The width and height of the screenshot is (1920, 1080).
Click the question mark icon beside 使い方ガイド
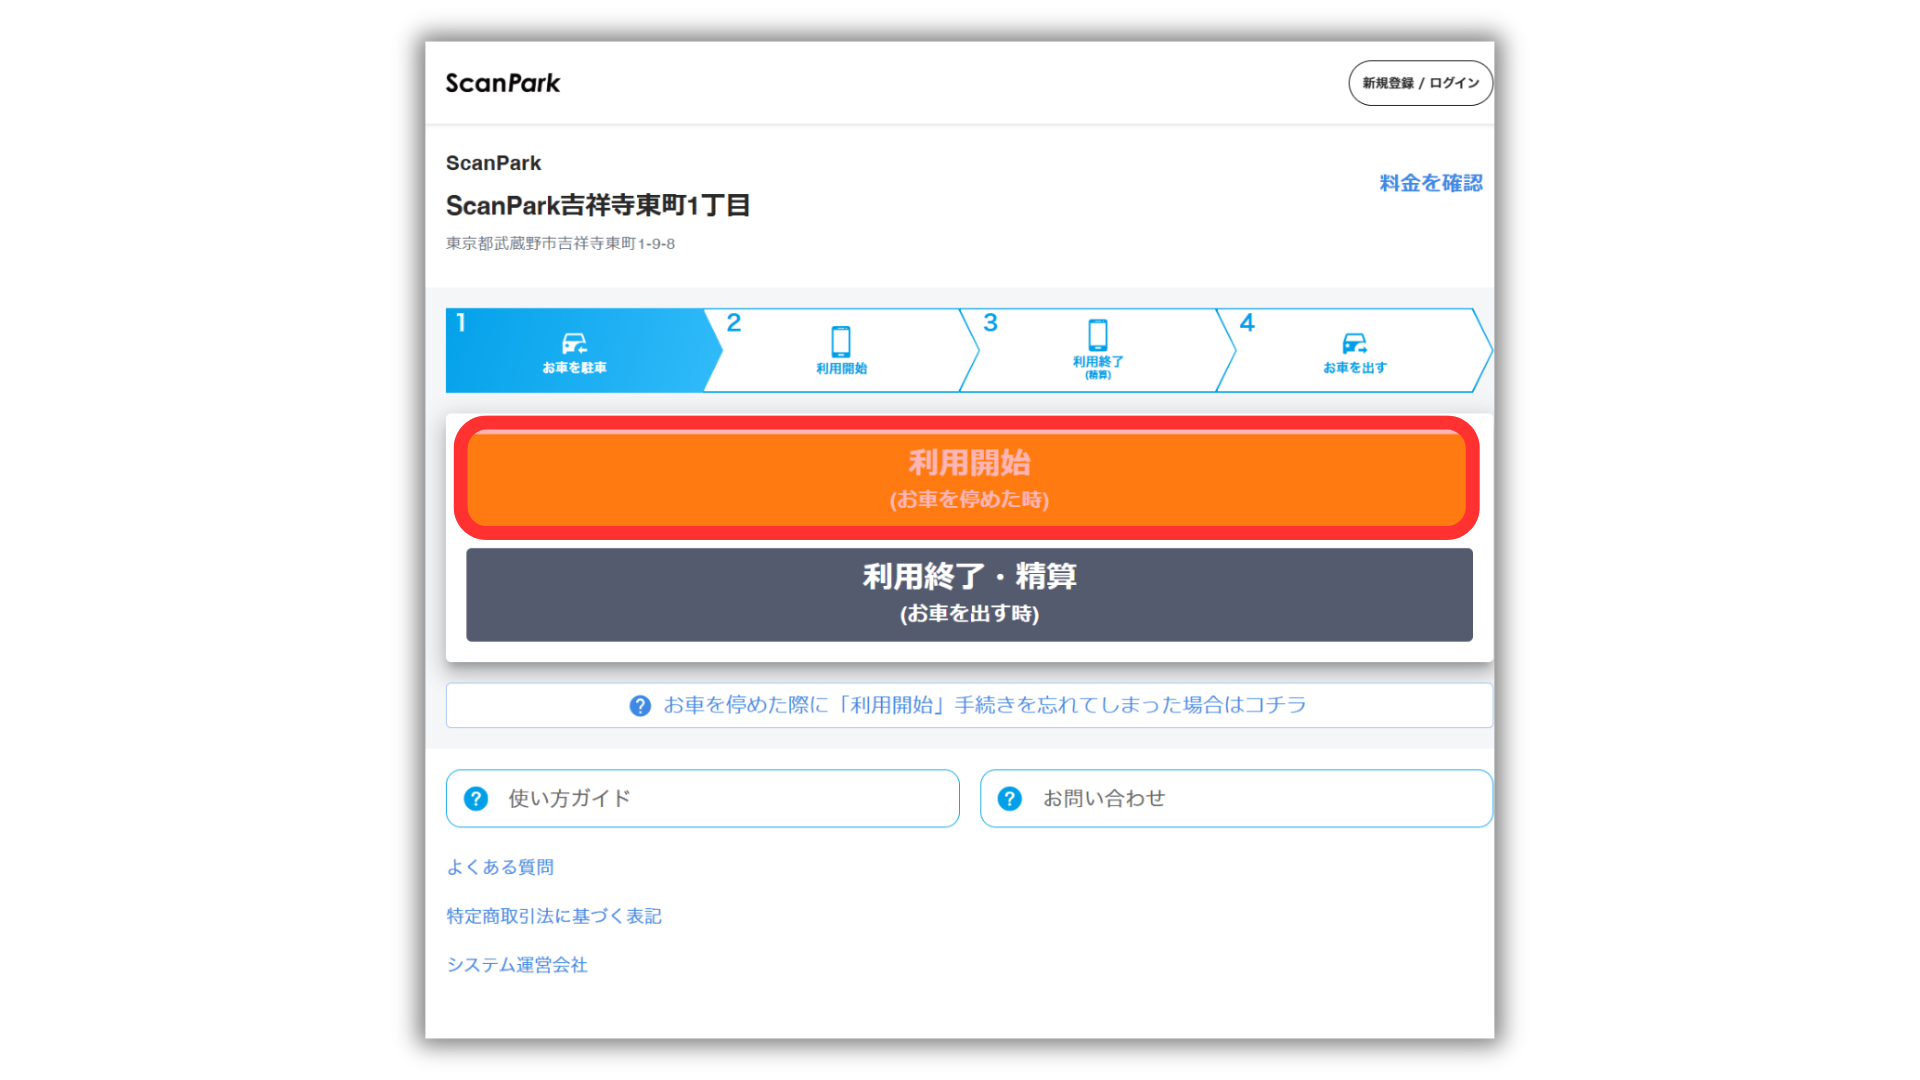pyautogui.click(x=476, y=799)
